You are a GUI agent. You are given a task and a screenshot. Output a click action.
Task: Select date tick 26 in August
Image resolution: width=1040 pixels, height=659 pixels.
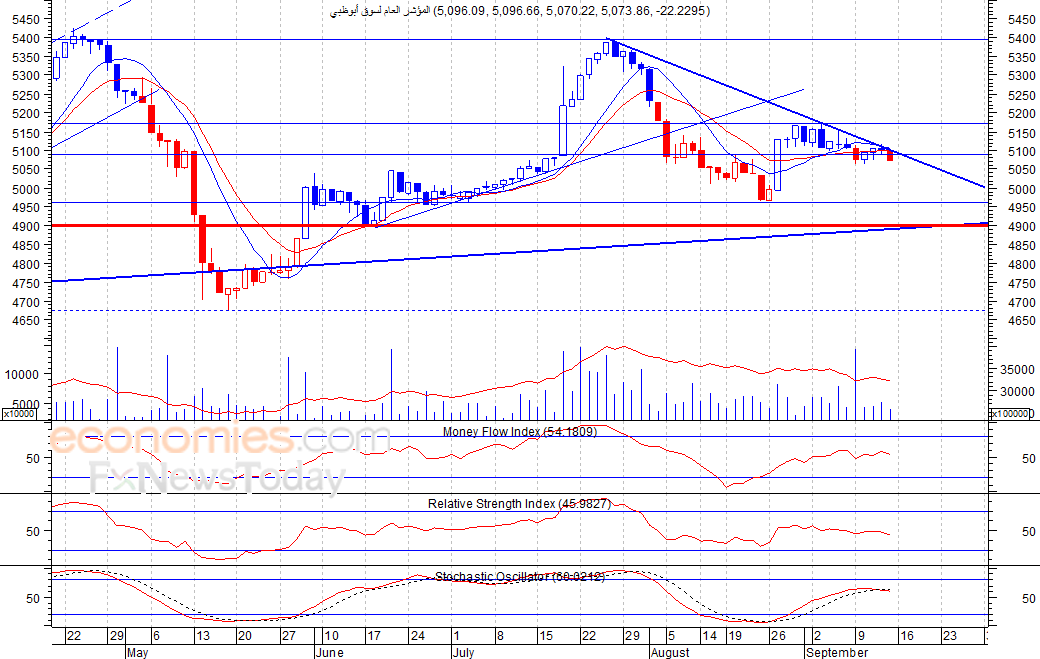pos(778,636)
